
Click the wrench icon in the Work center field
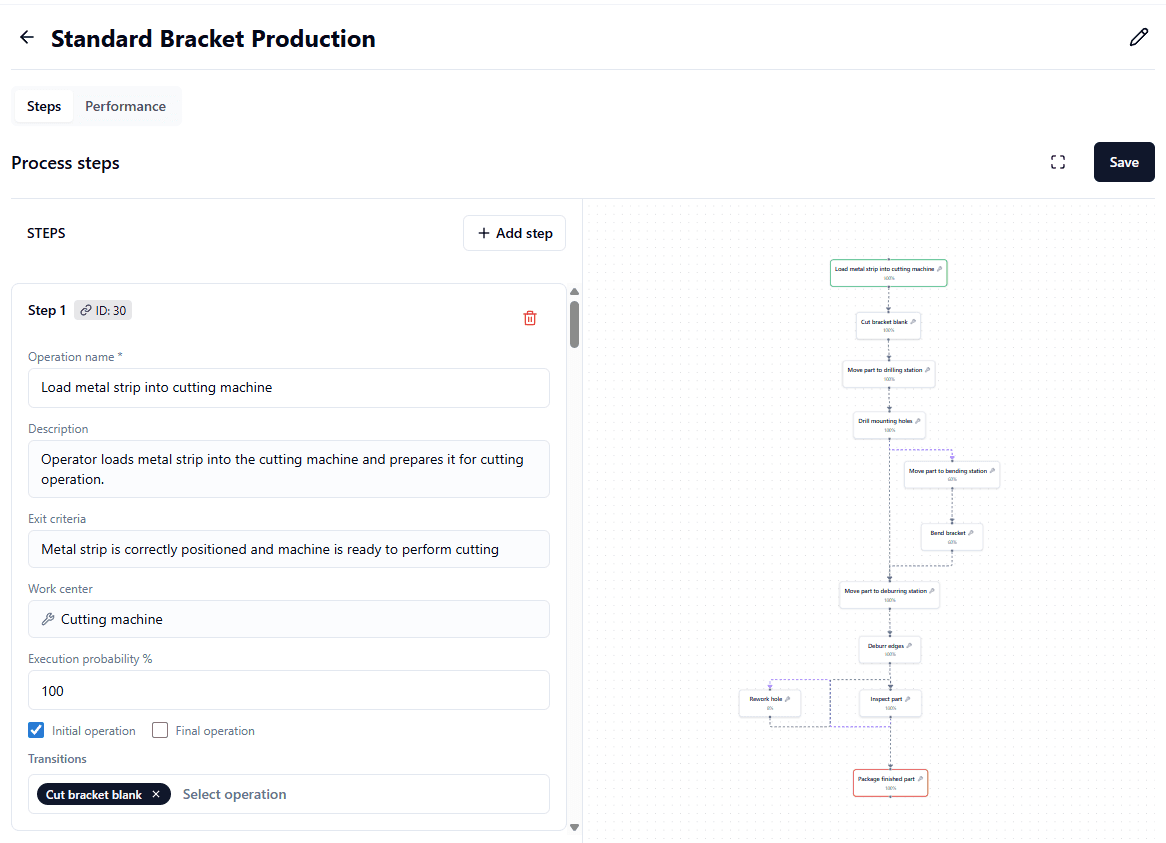tap(47, 618)
